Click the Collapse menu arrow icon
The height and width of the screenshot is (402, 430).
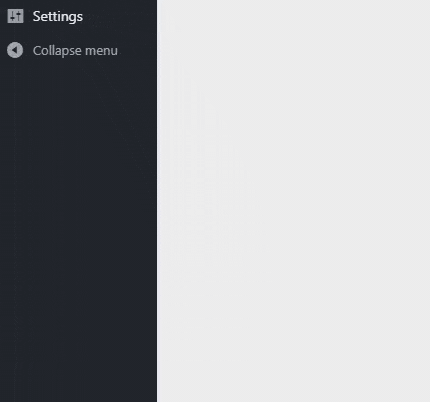(x=15, y=50)
